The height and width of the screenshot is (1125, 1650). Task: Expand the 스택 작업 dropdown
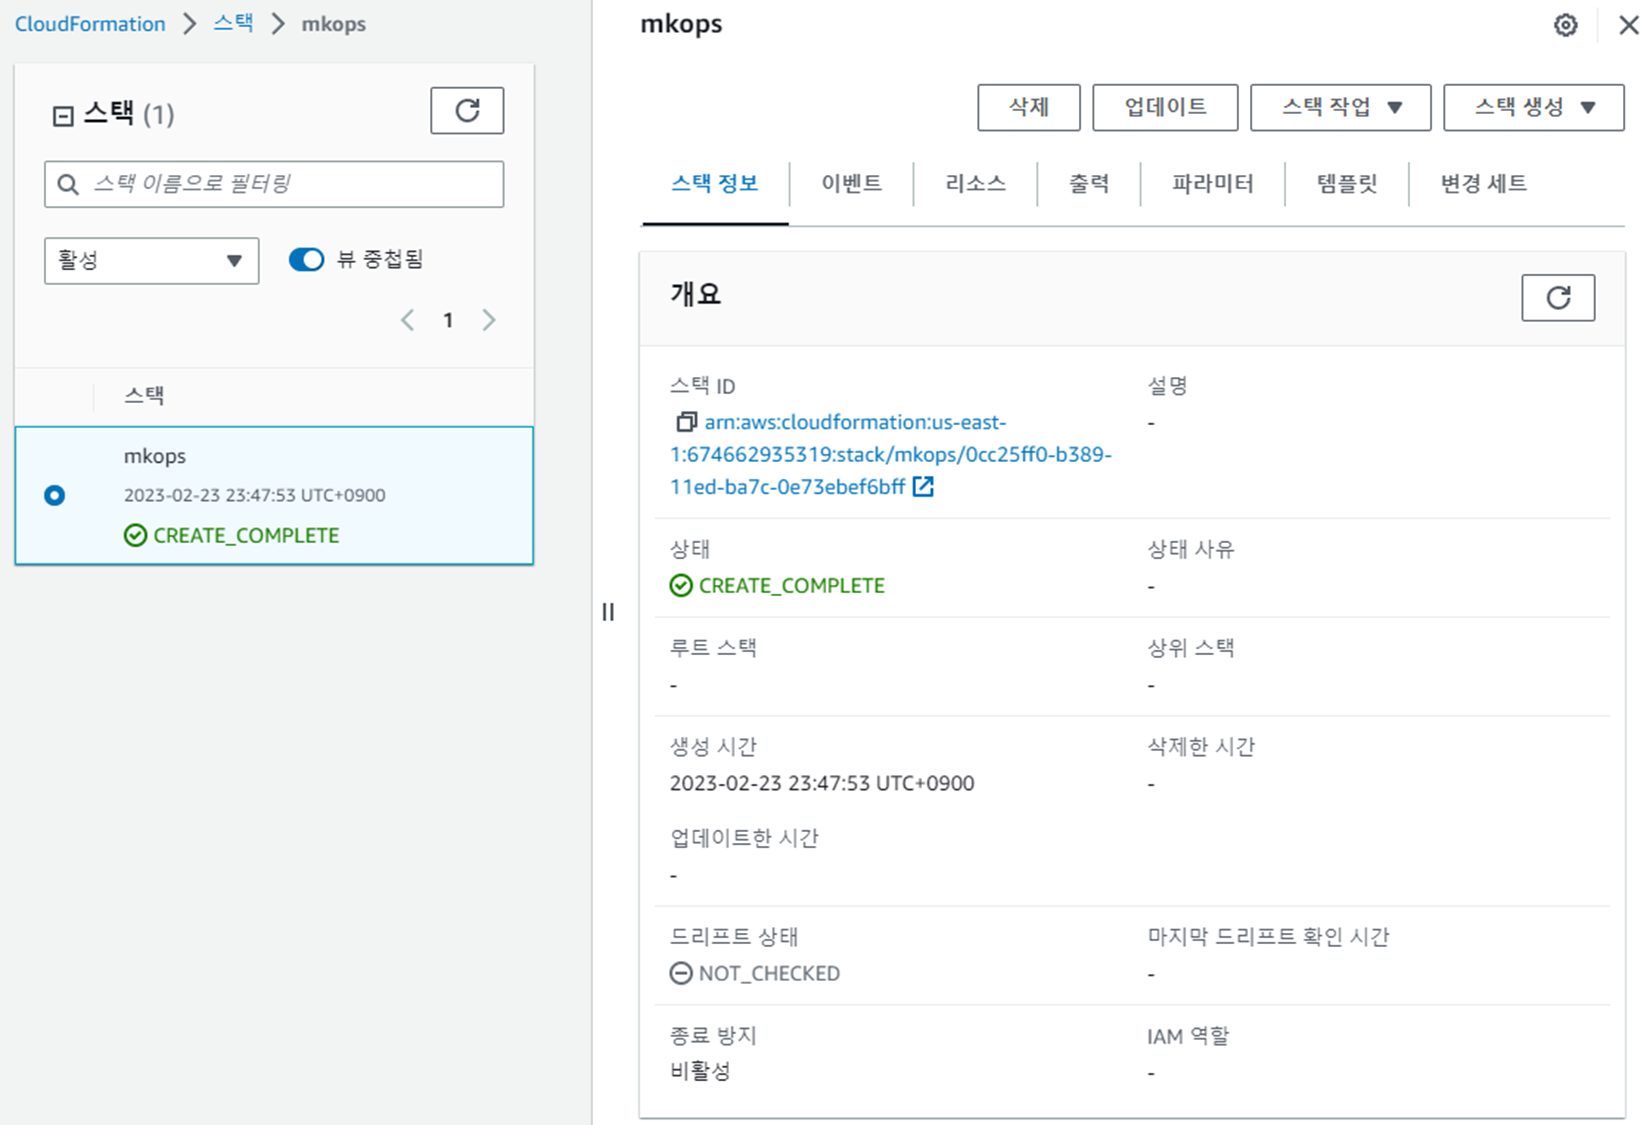[1340, 108]
